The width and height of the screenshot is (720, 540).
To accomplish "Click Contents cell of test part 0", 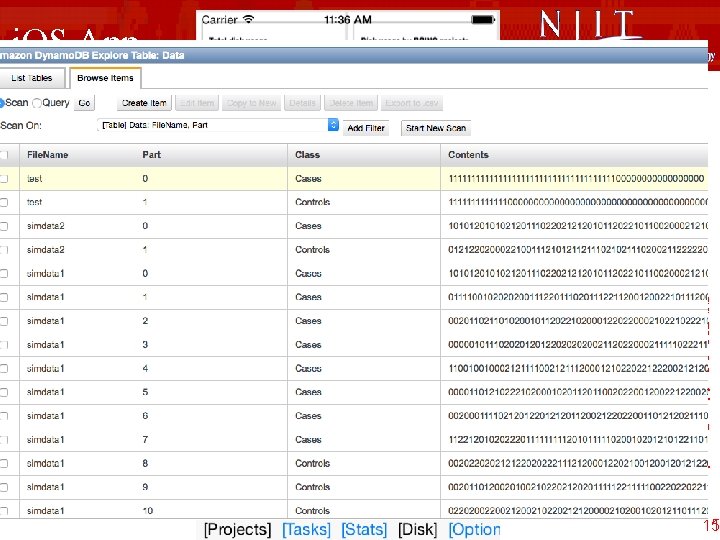I will [x=576, y=179].
